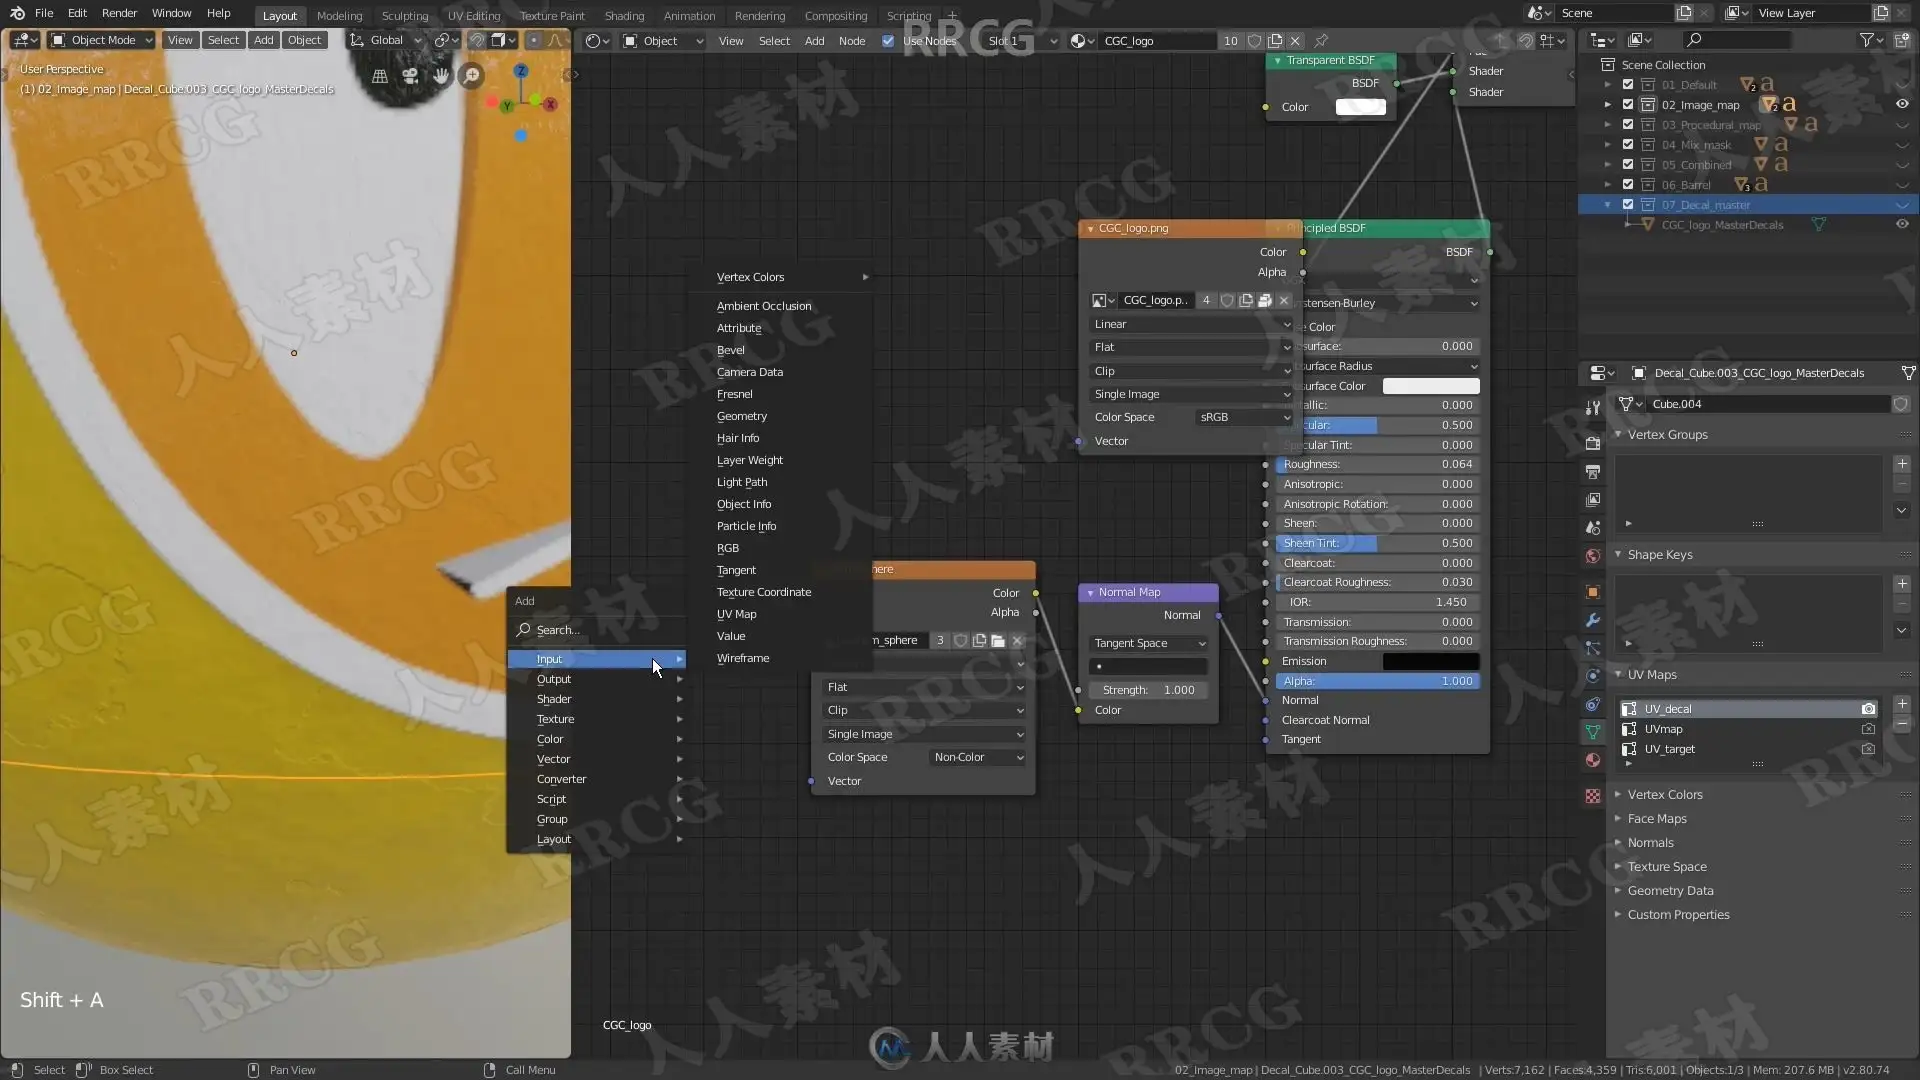Add a new UV map with plus button
This screenshot has height=1080, width=1920.
(x=1902, y=704)
